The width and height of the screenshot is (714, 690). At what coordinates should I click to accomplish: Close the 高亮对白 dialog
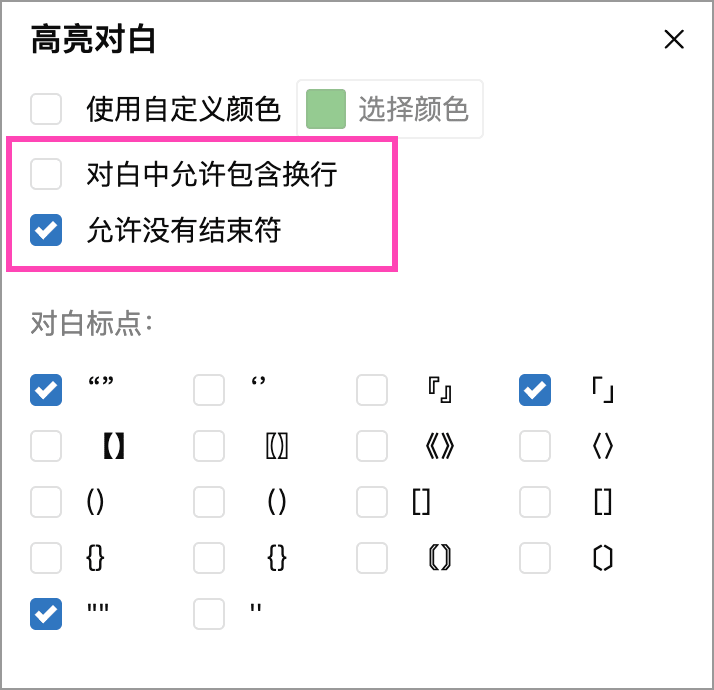(674, 40)
